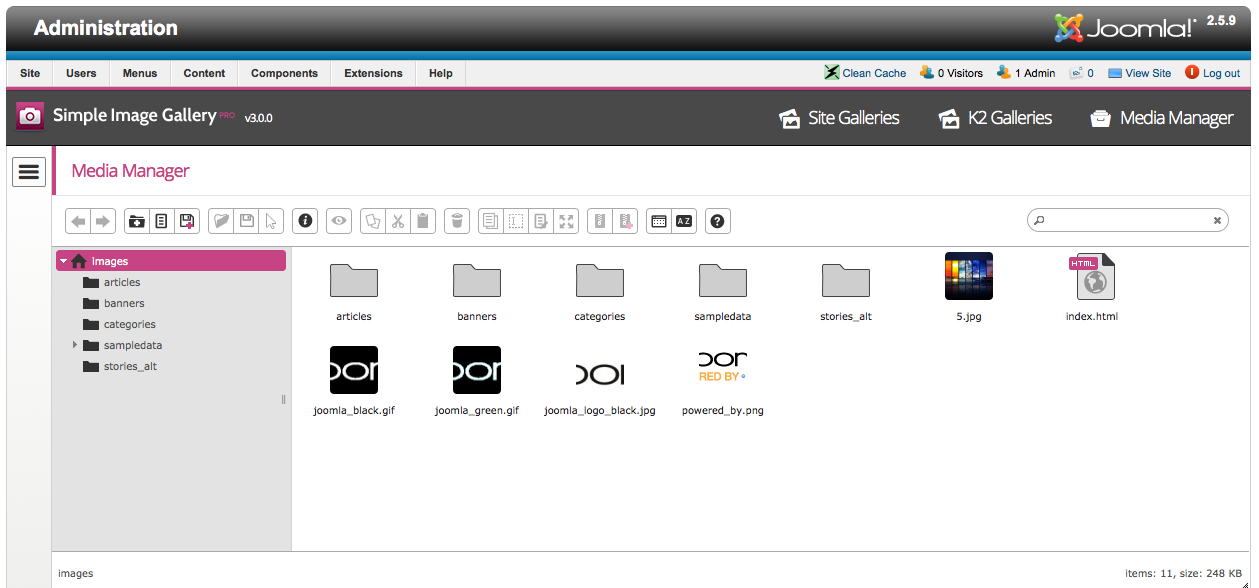Screen dimensions: 1259x588
Task: Open the Extensions dropdown menu
Action: click(373, 73)
